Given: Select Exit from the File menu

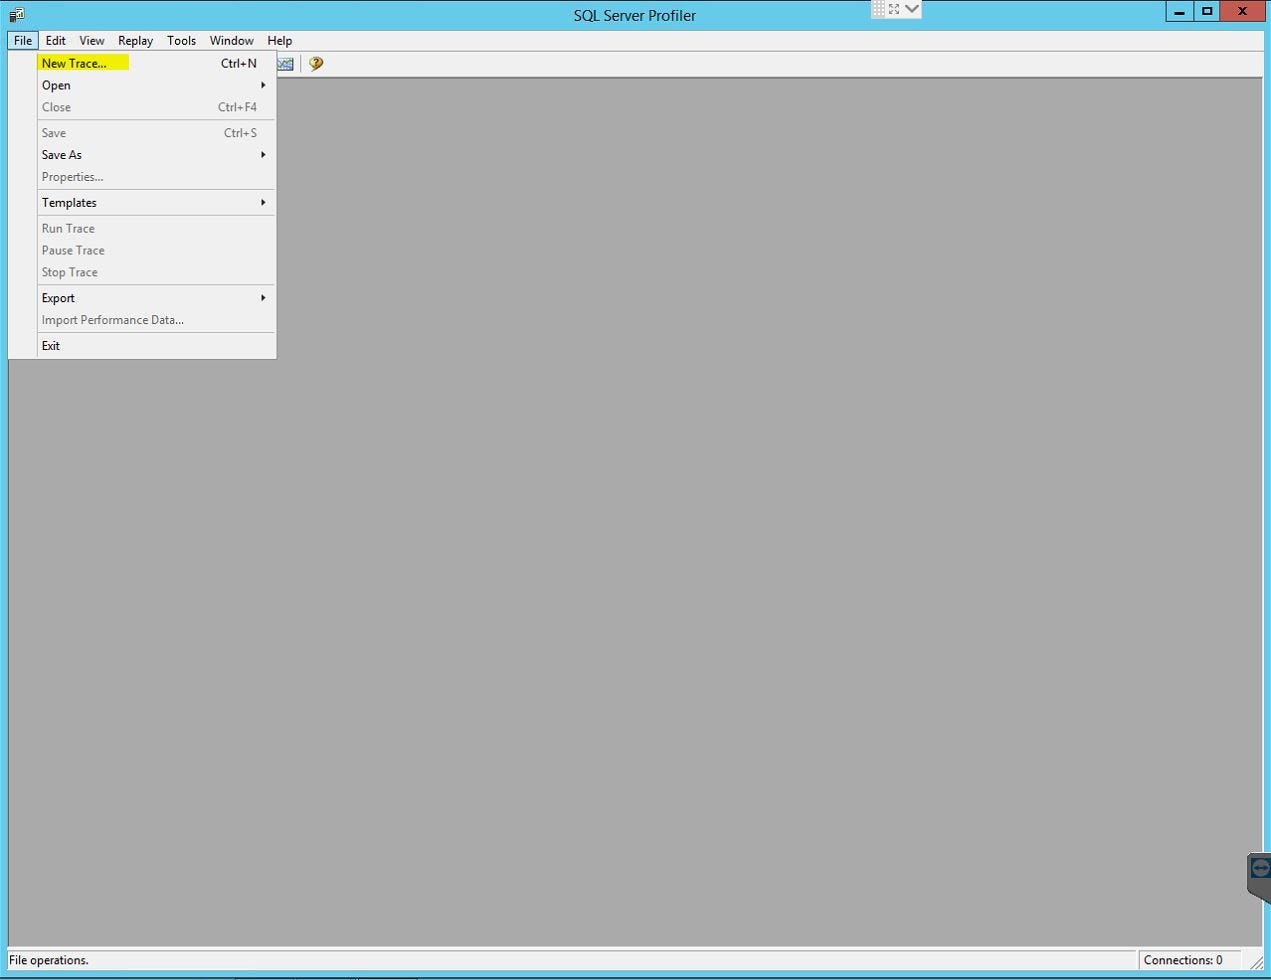Looking at the screenshot, I should pyautogui.click(x=156, y=346).
